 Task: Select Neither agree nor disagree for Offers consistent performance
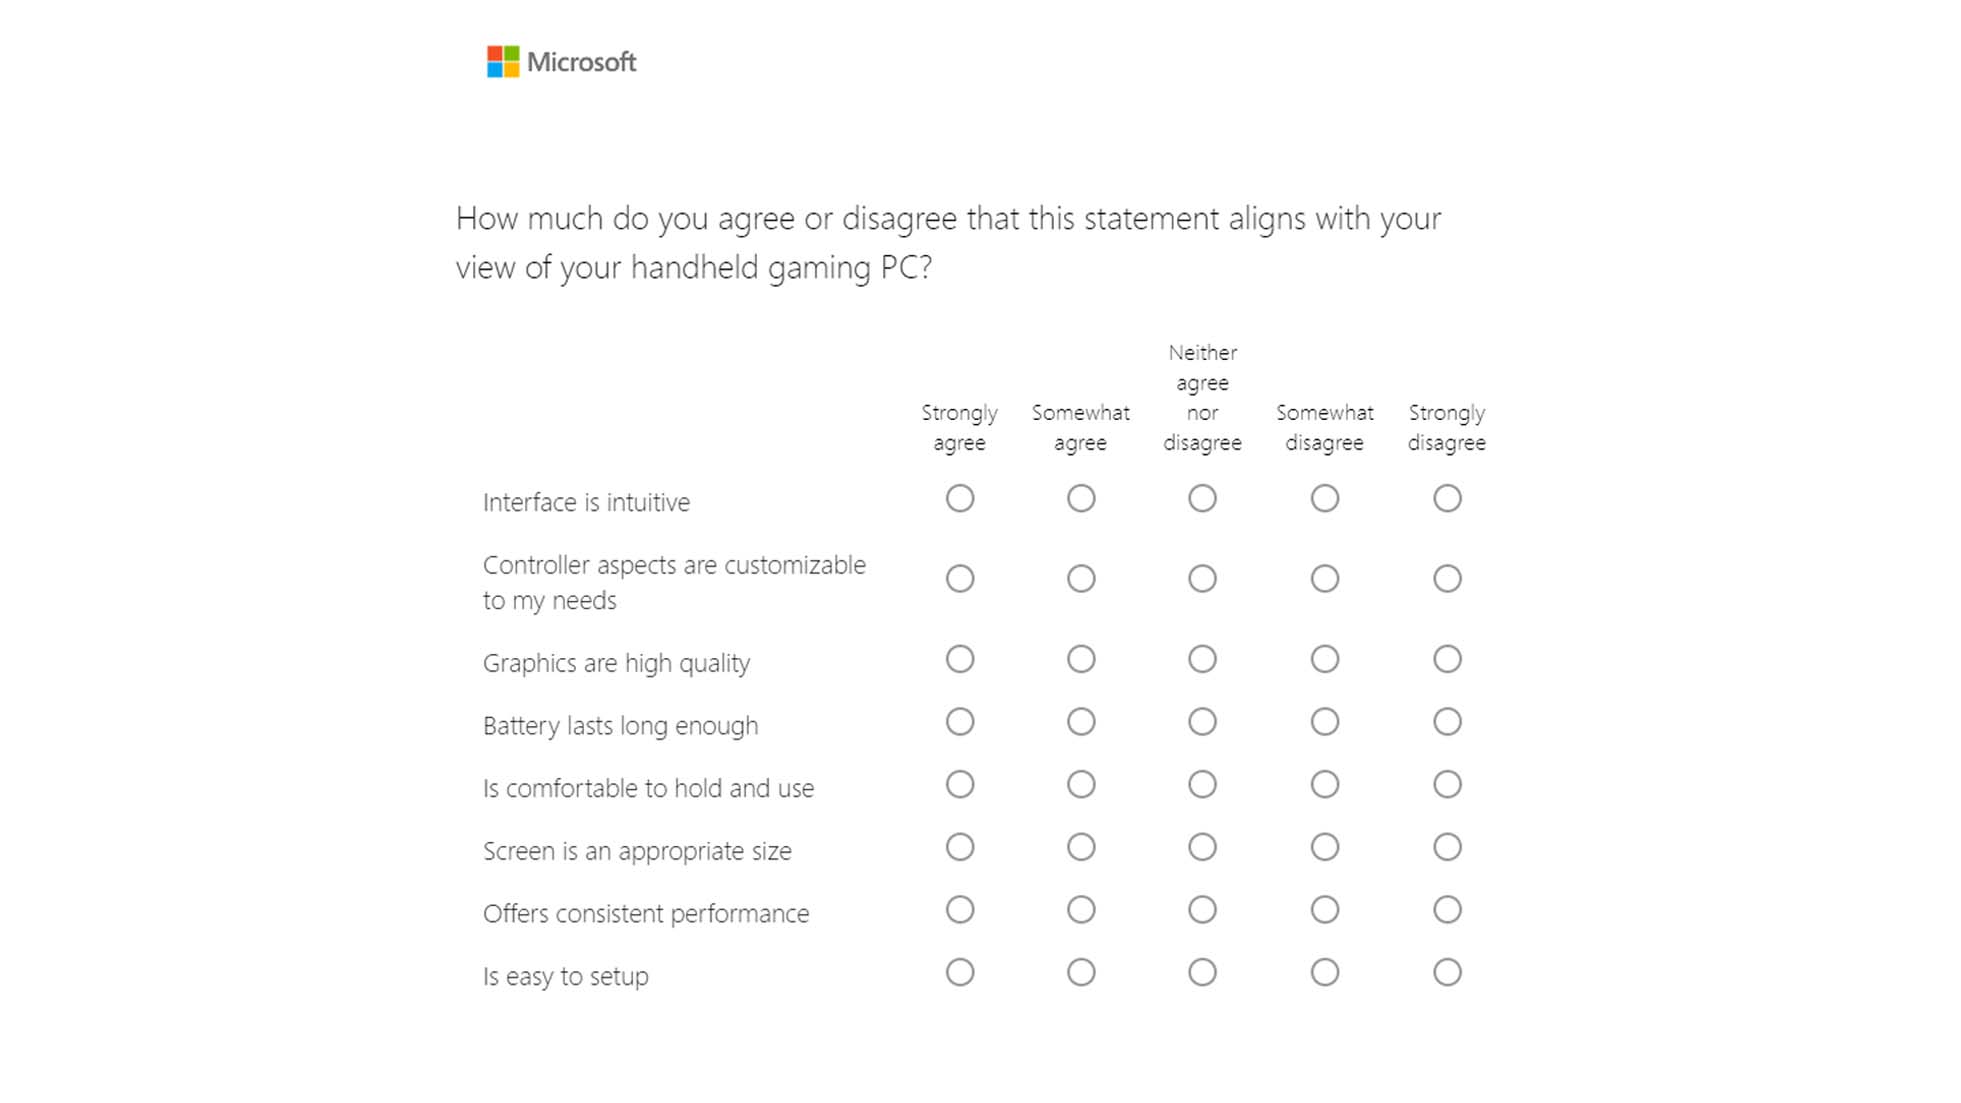click(x=1203, y=909)
